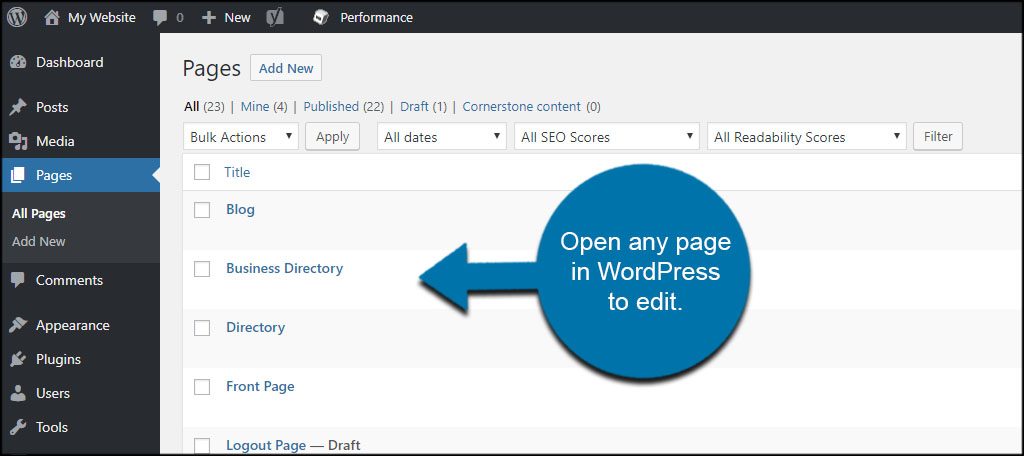Open the Yoast SEO toolbar icon
Image resolution: width=1024 pixels, height=456 pixels.
[x=275, y=18]
